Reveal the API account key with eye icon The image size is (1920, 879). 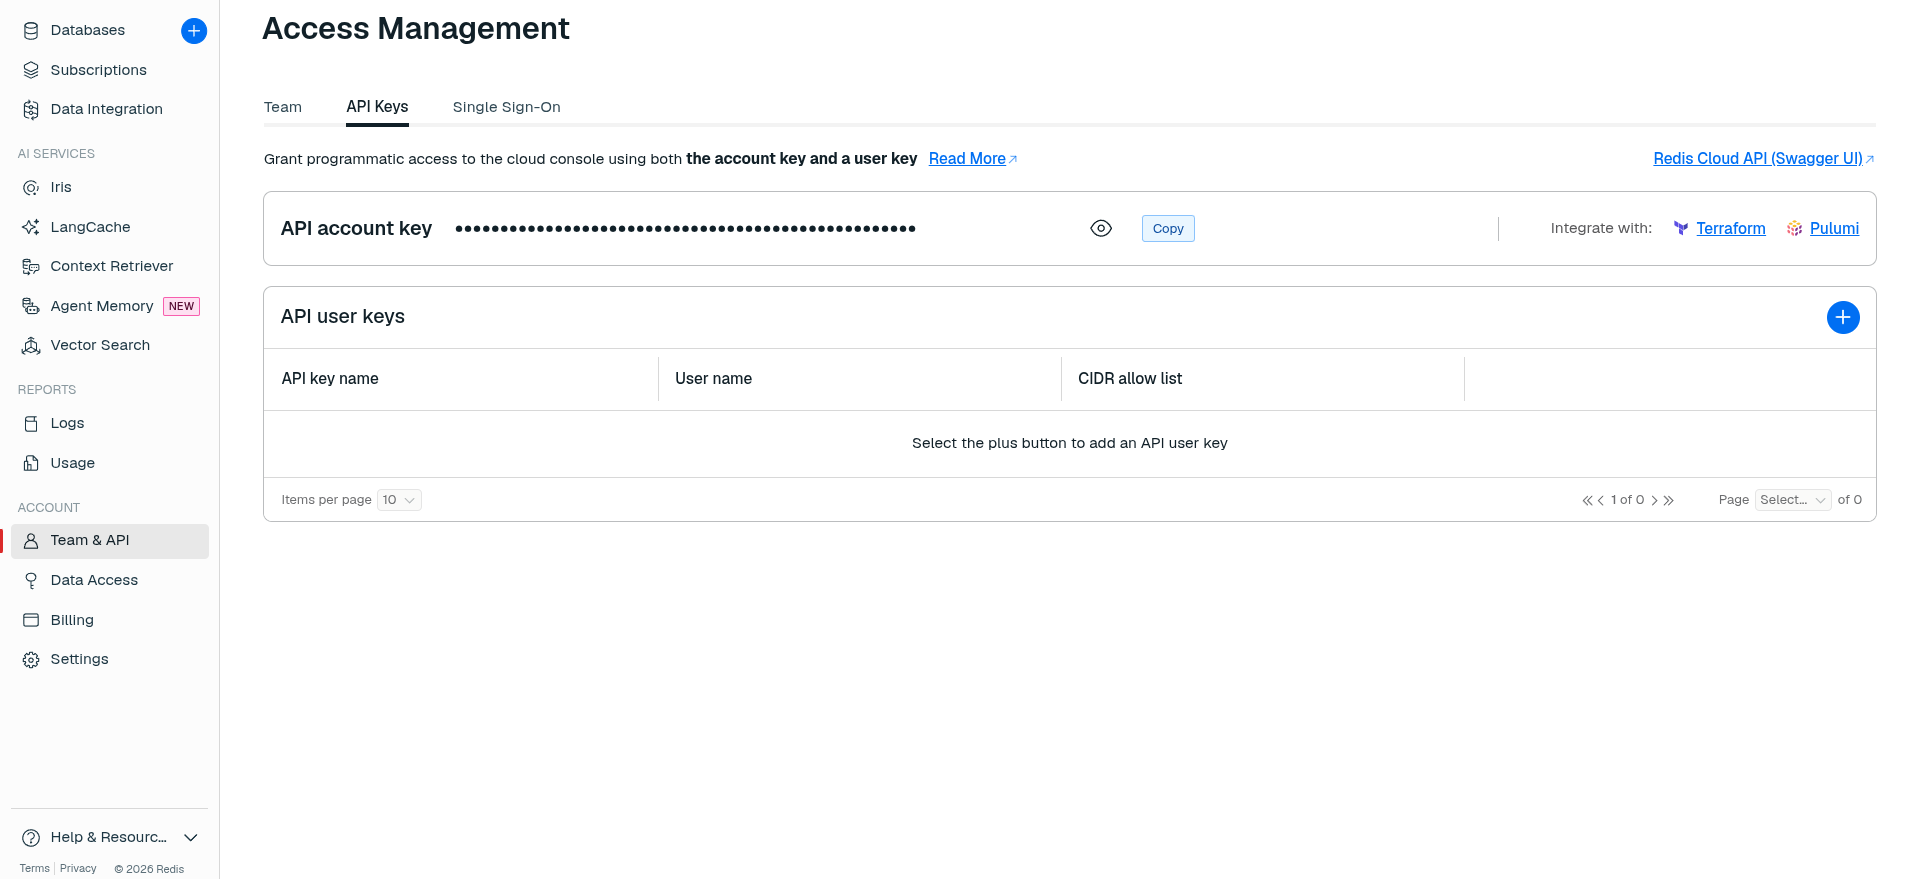click(x=1101, y=228)
